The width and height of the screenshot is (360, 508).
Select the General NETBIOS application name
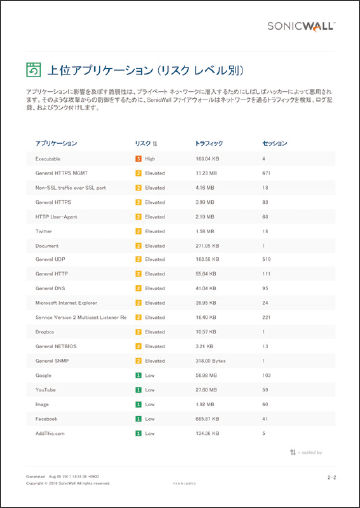click(56, 346)
